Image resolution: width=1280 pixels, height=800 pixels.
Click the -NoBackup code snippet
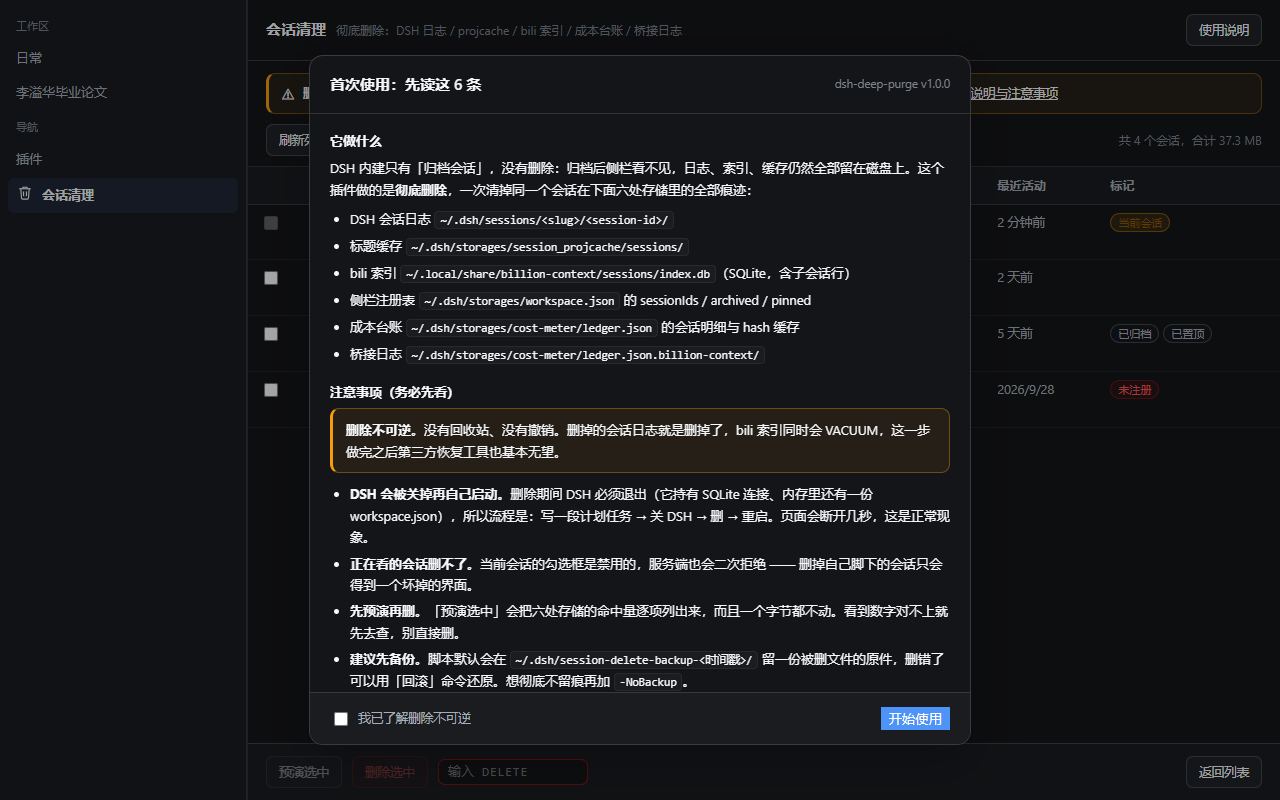coord(647,682)
